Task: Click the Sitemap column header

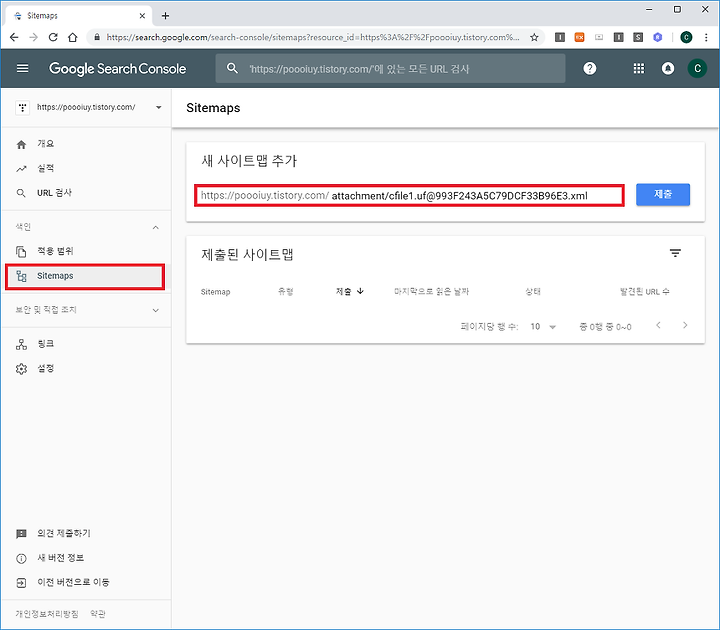Action: [215, 292]
